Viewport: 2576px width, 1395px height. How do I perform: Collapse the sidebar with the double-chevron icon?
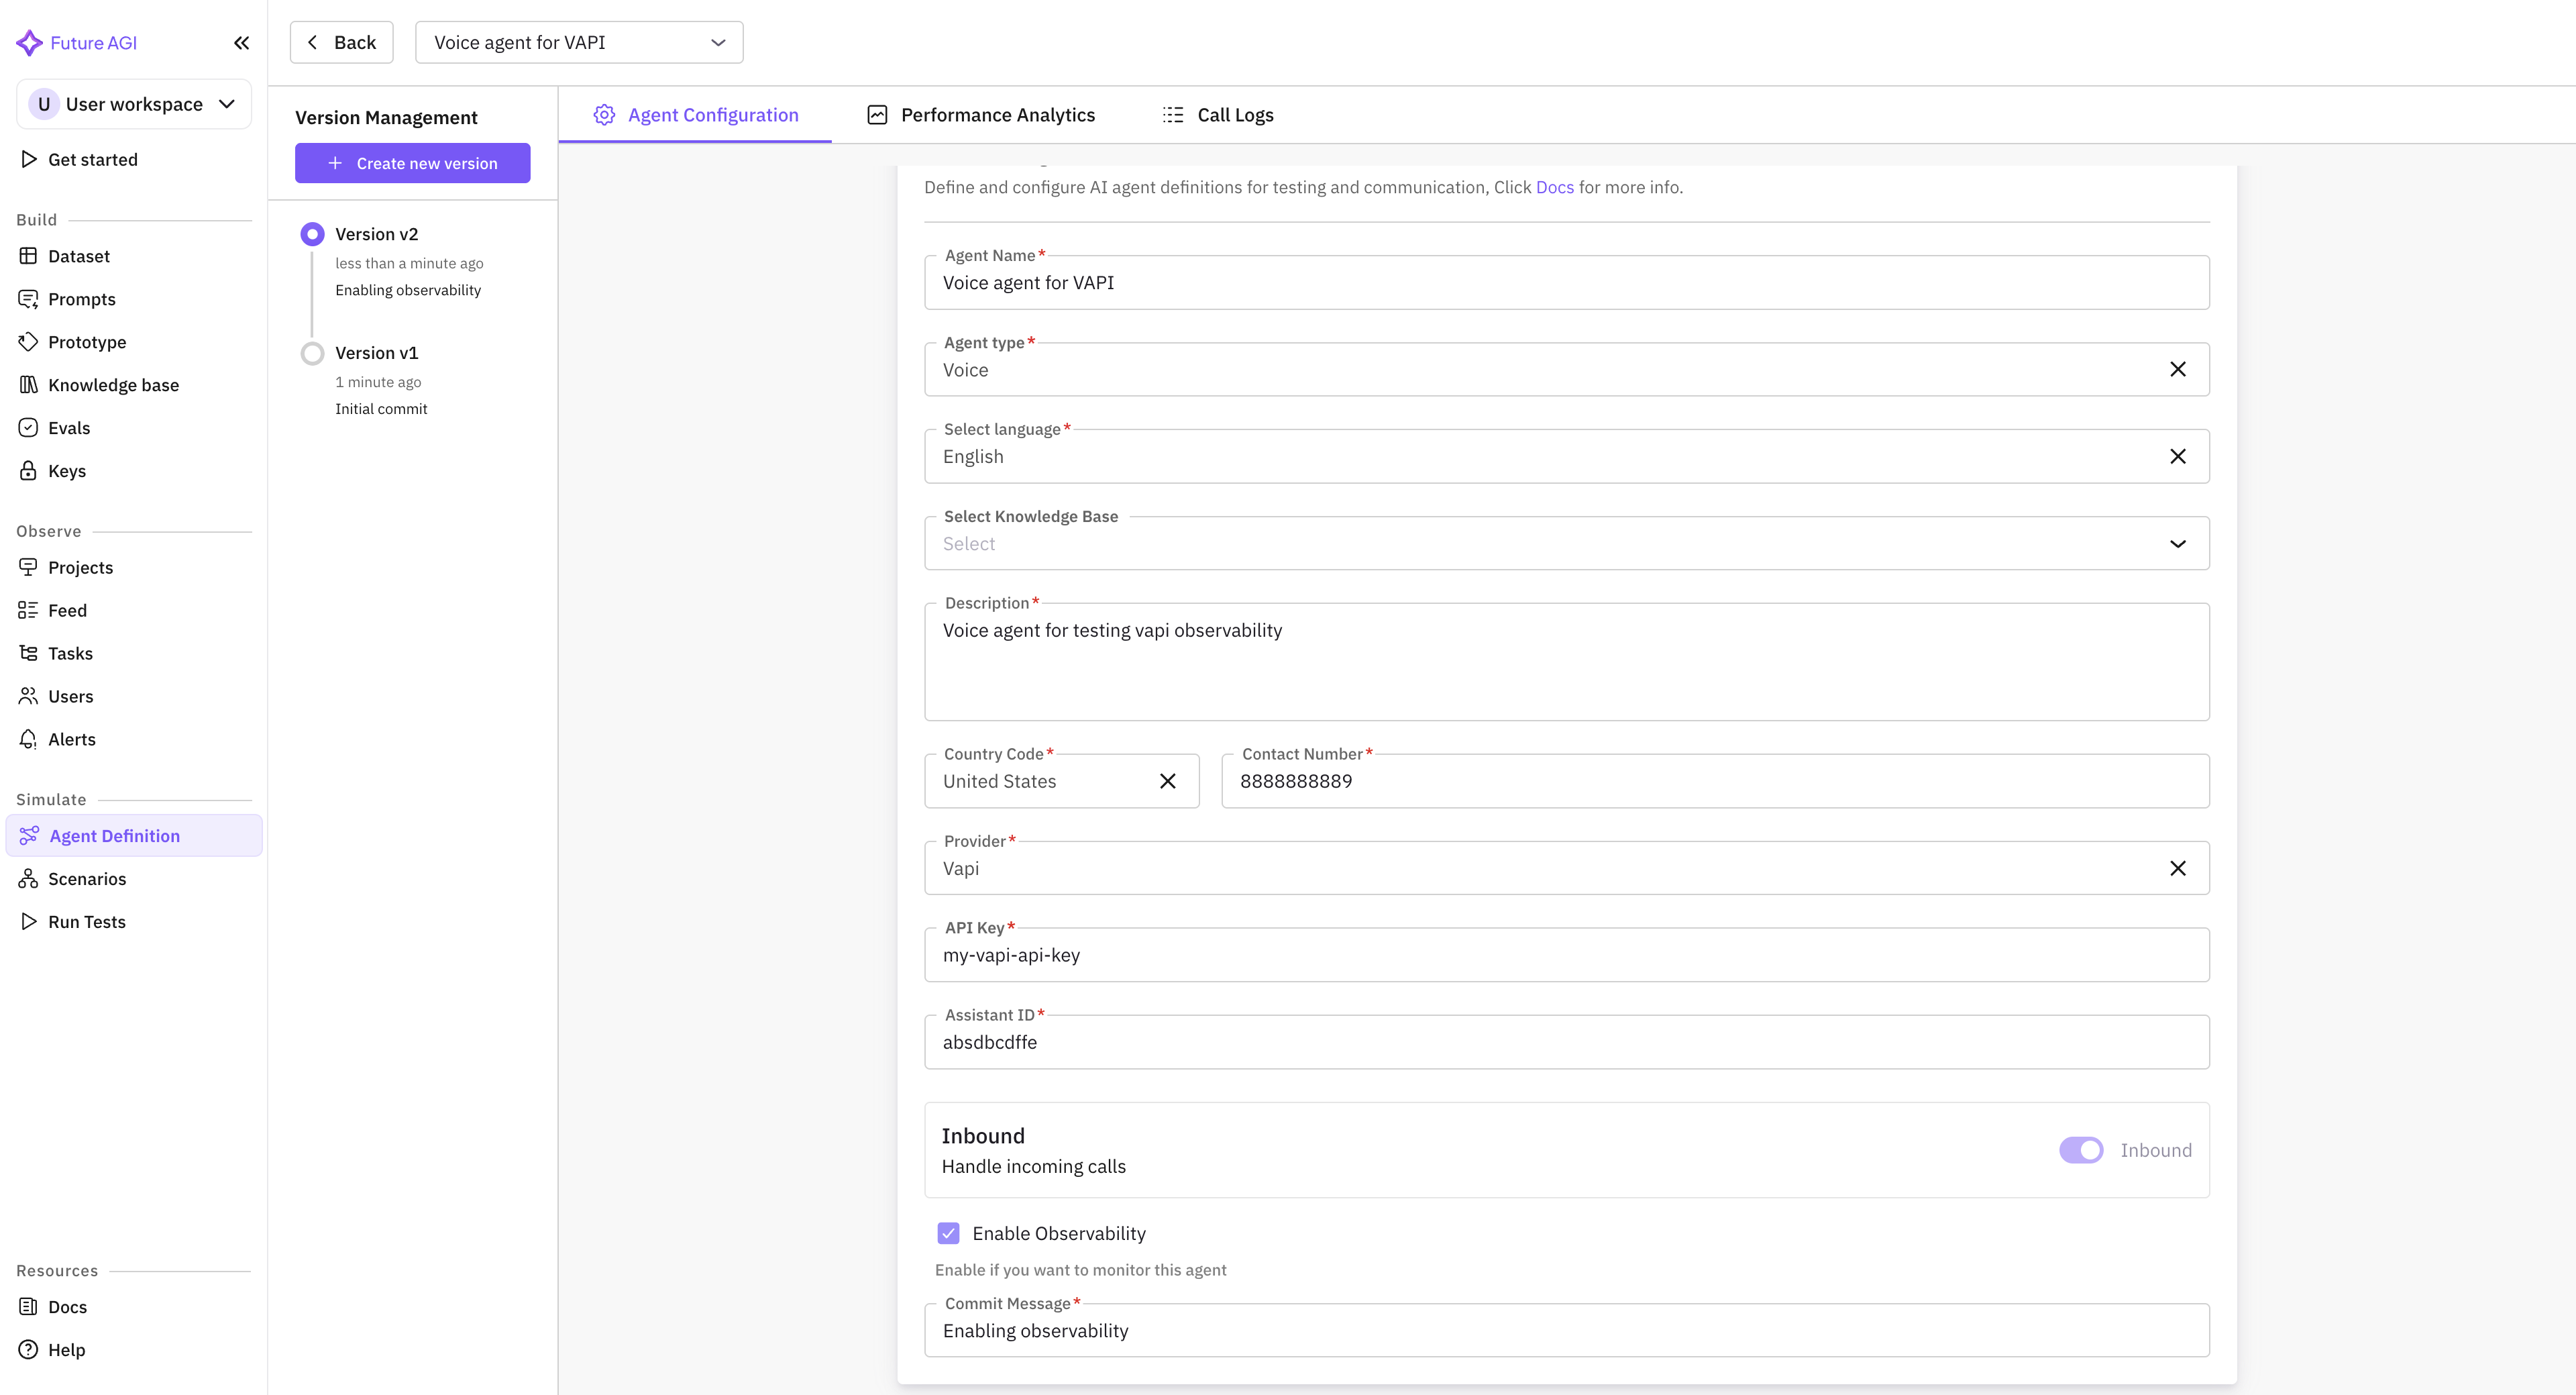pyautogui.click(x=241, y=42)
